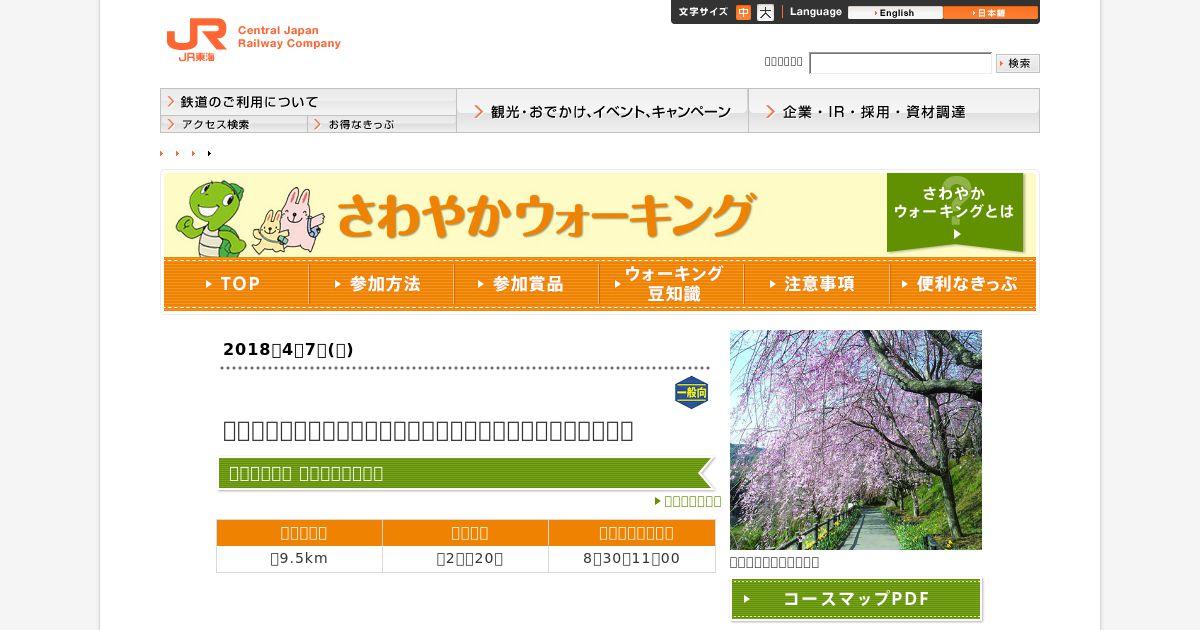Viewport: 1200px width, 630px height.
Task: Switch language to English
Action: pos(895,13)
